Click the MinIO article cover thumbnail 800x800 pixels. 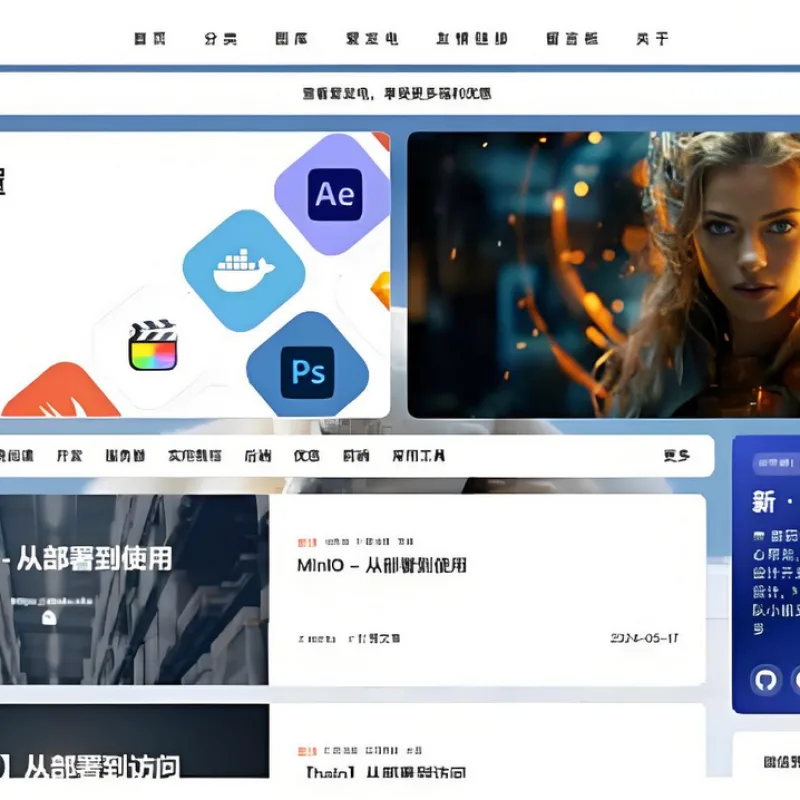tap(134, 590)
